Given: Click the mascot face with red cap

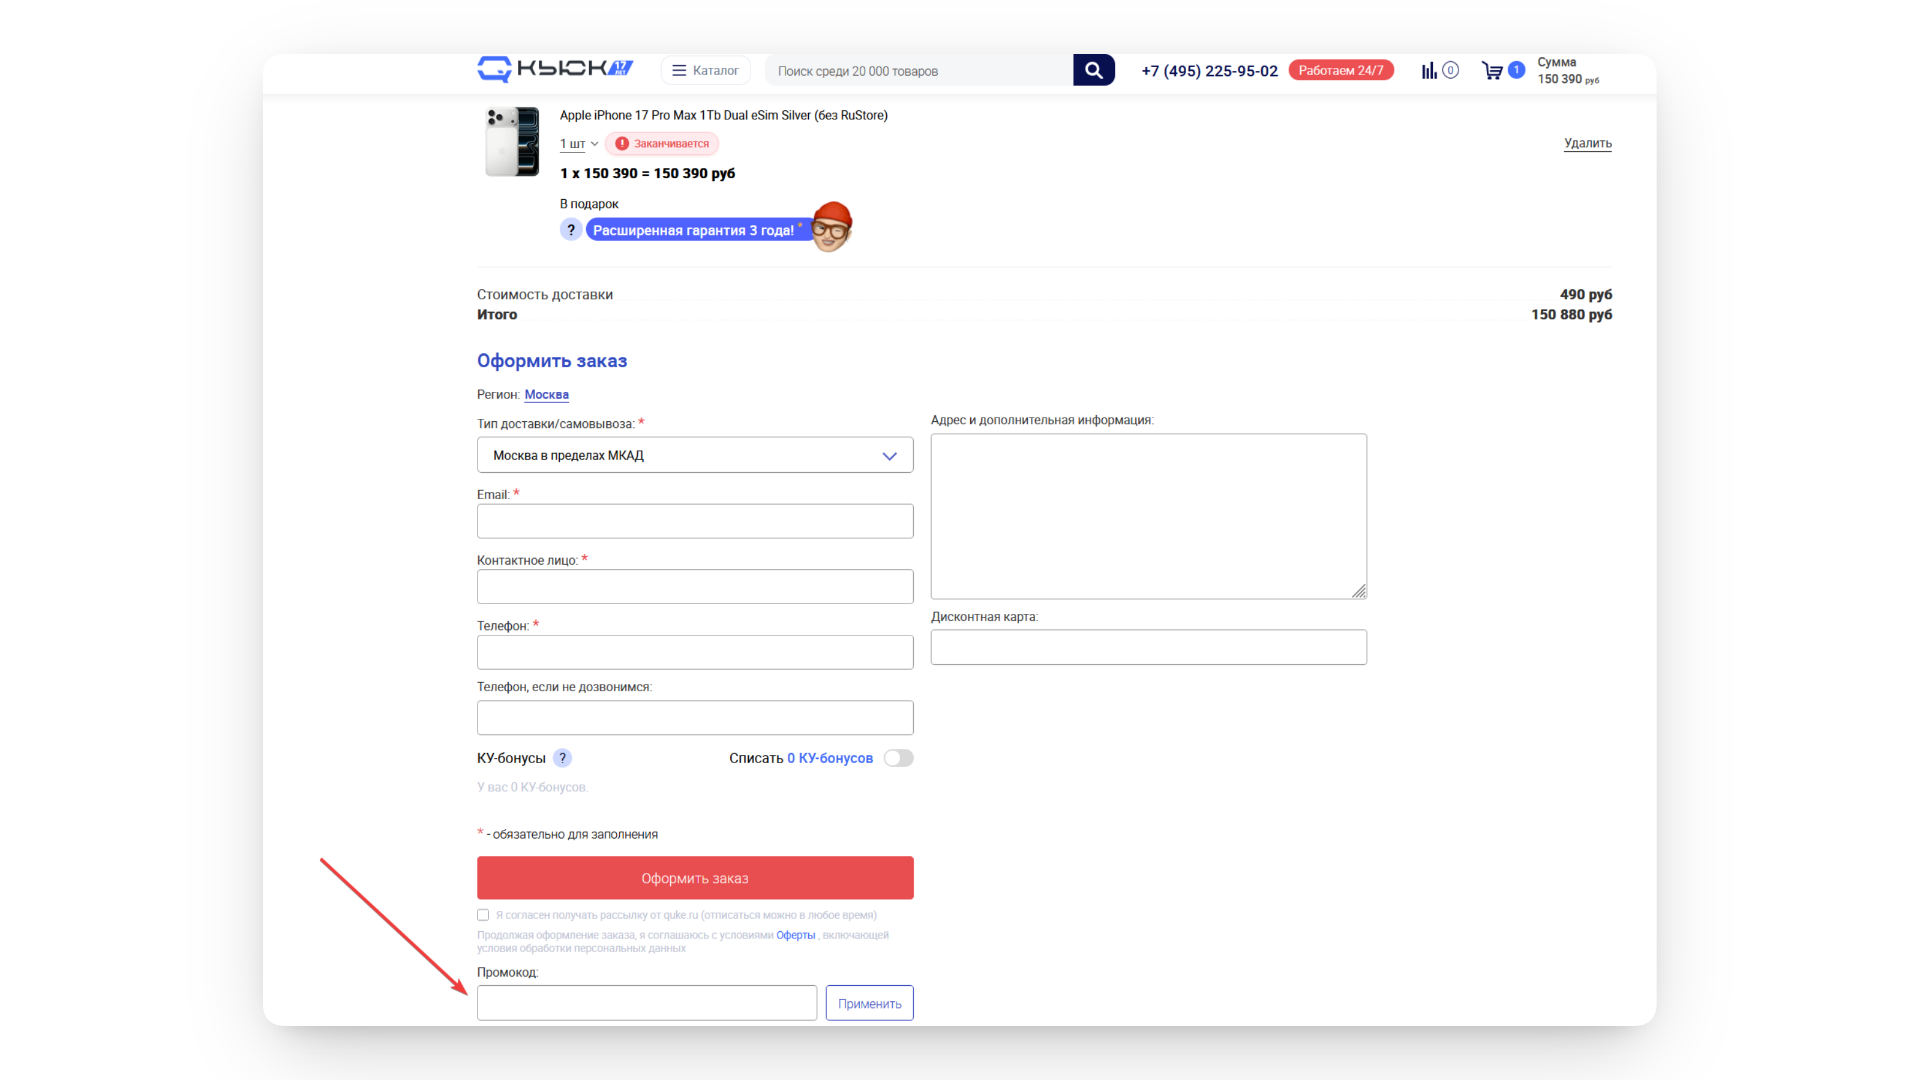Looking at the screenshot, I should 831,226.
